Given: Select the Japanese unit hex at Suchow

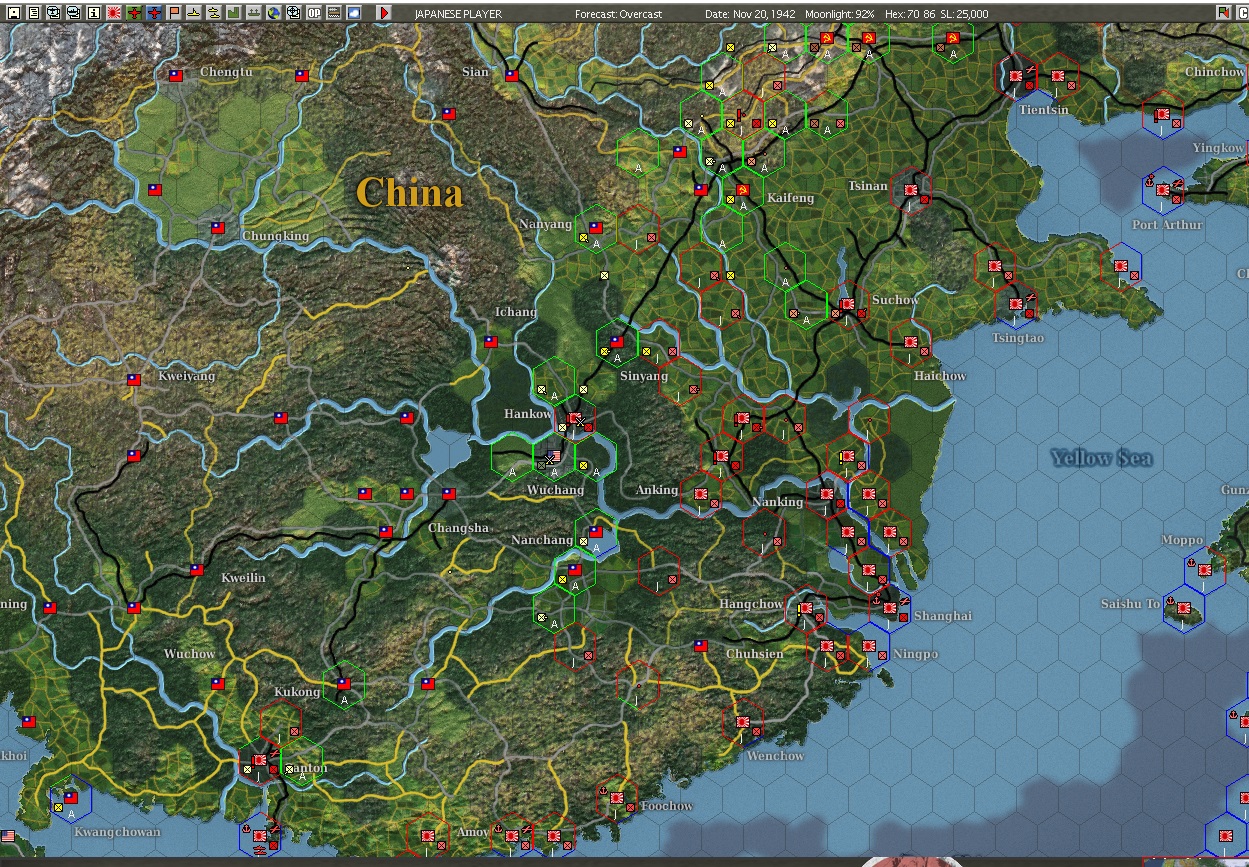Looking at the screenshot, I should [x=848, y=305].
